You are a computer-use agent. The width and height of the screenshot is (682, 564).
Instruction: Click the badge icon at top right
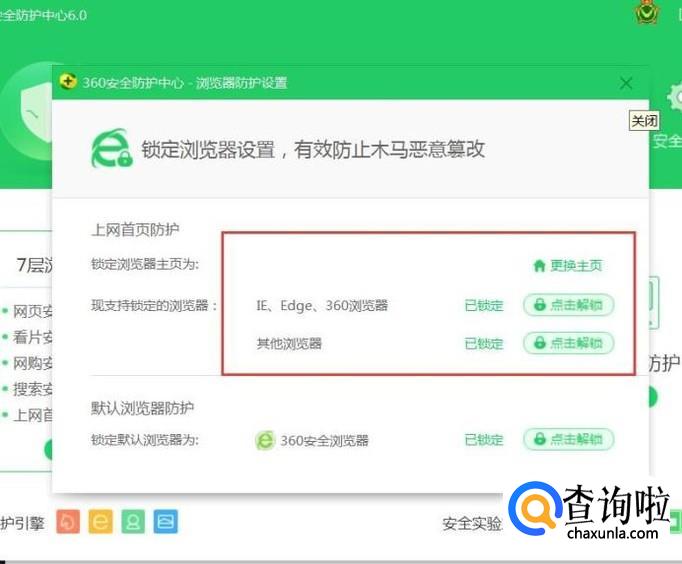click(x=647, y=12)
